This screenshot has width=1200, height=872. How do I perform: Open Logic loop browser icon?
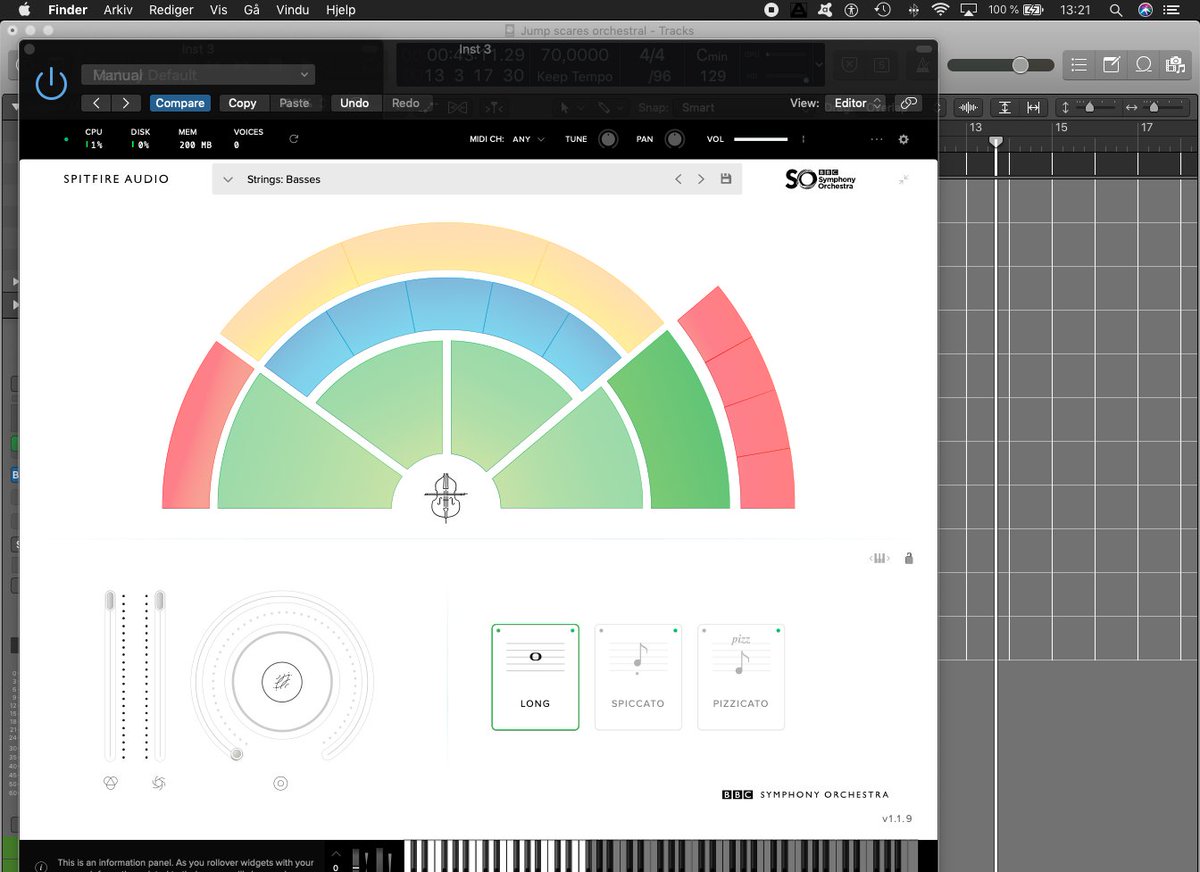[x=1143, y=65]
